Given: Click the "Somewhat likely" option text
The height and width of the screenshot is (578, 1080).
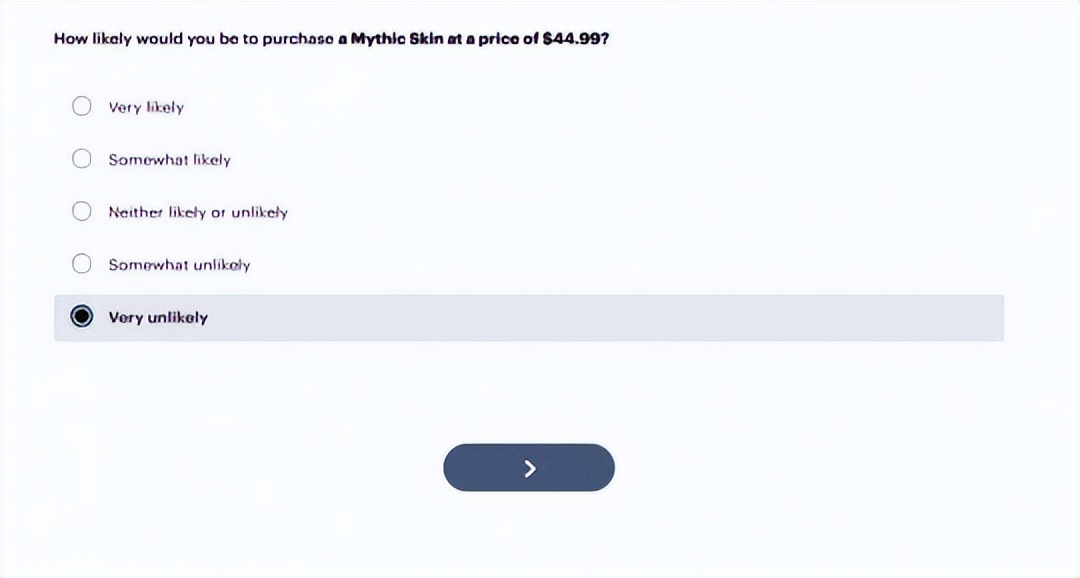Looking at the screenshot, I should pos(169,160).
